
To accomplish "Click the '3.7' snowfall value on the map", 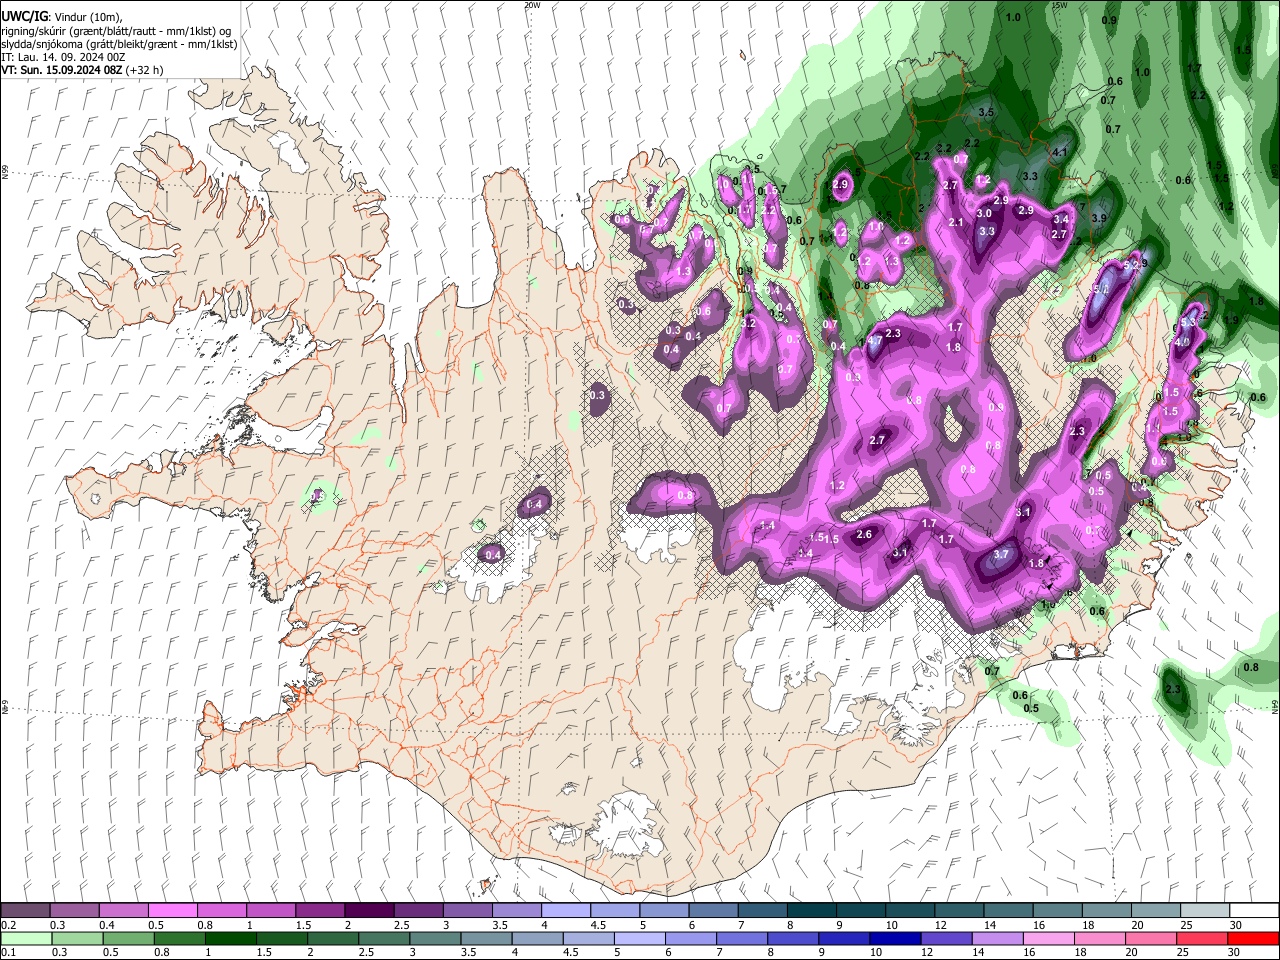I will [x=1003, y=554].
